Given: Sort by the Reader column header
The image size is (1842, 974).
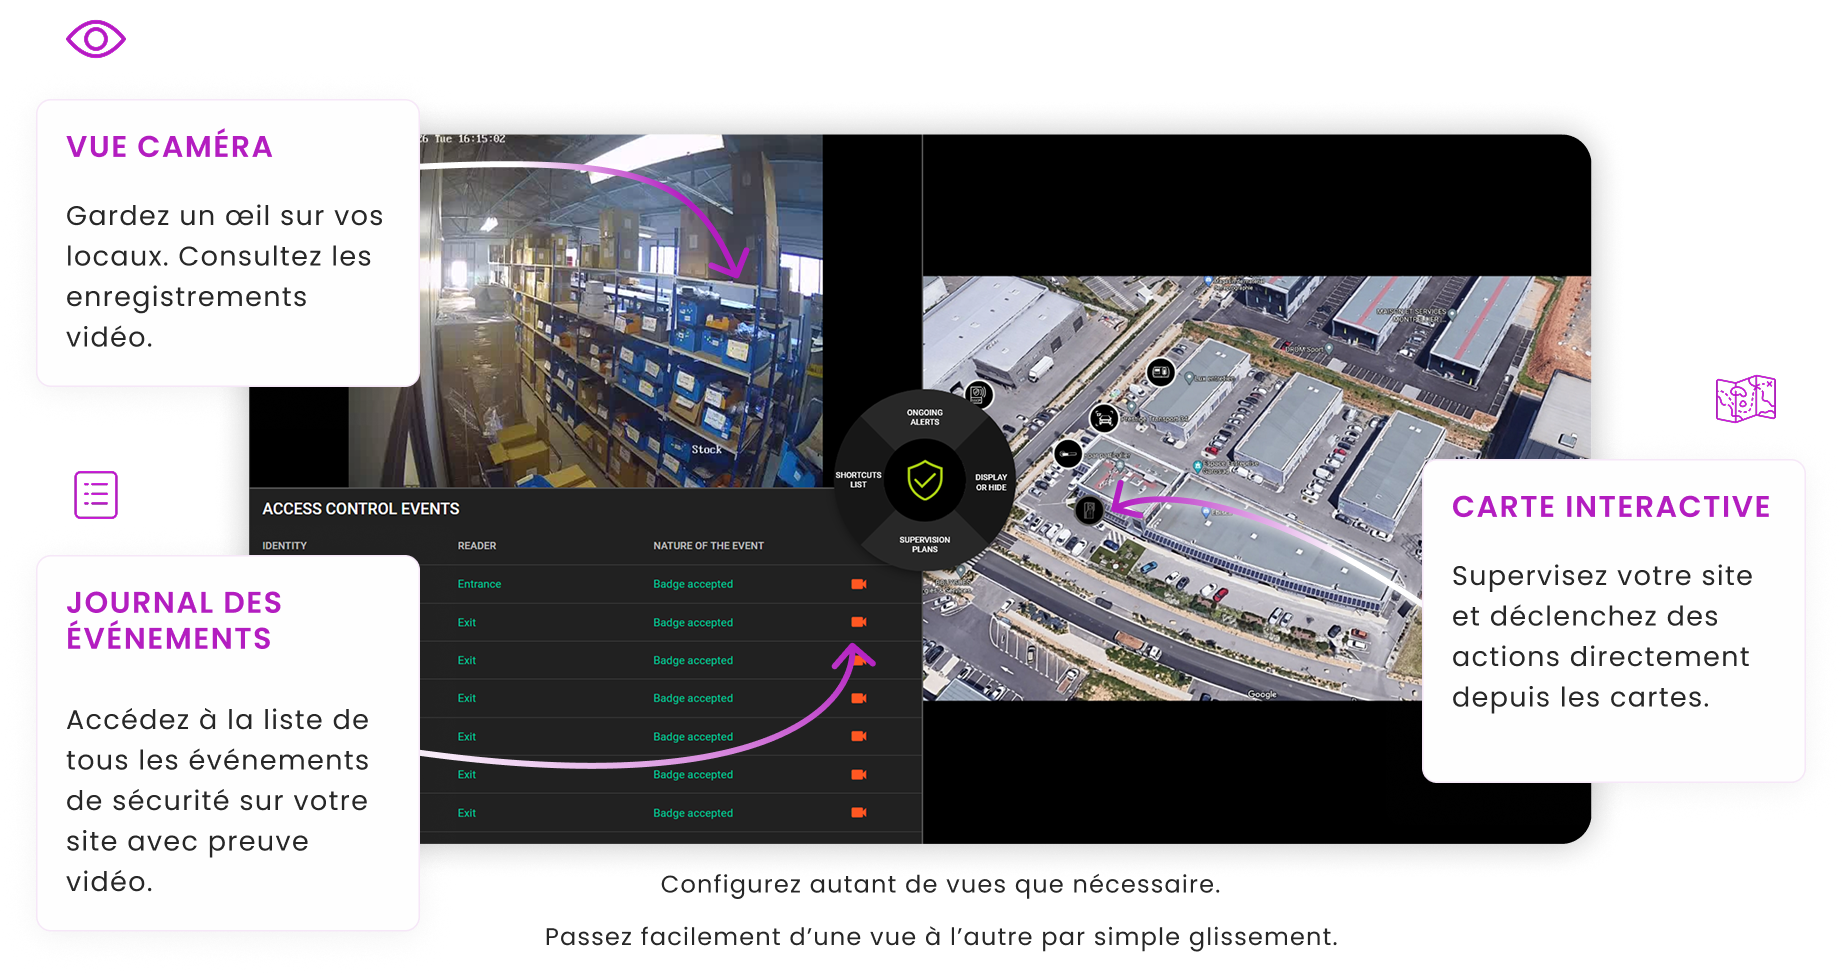Looking at the screenshot, I should point(477,546).
